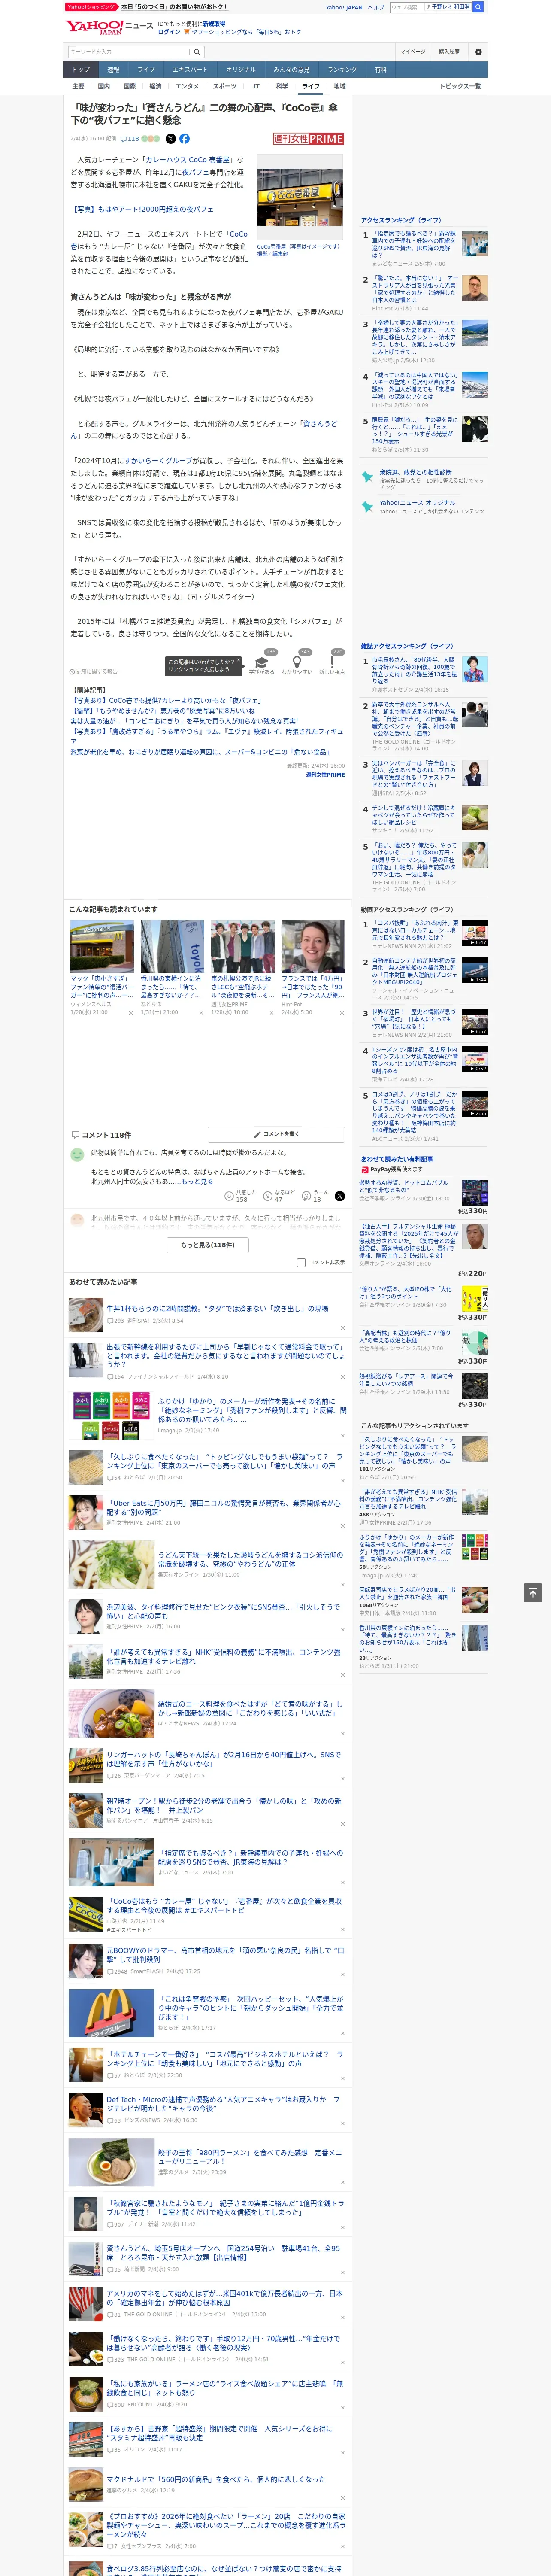Click もっと見る on first comment
This screenshot has height=2576, width=551.
tap(197, 1181)
